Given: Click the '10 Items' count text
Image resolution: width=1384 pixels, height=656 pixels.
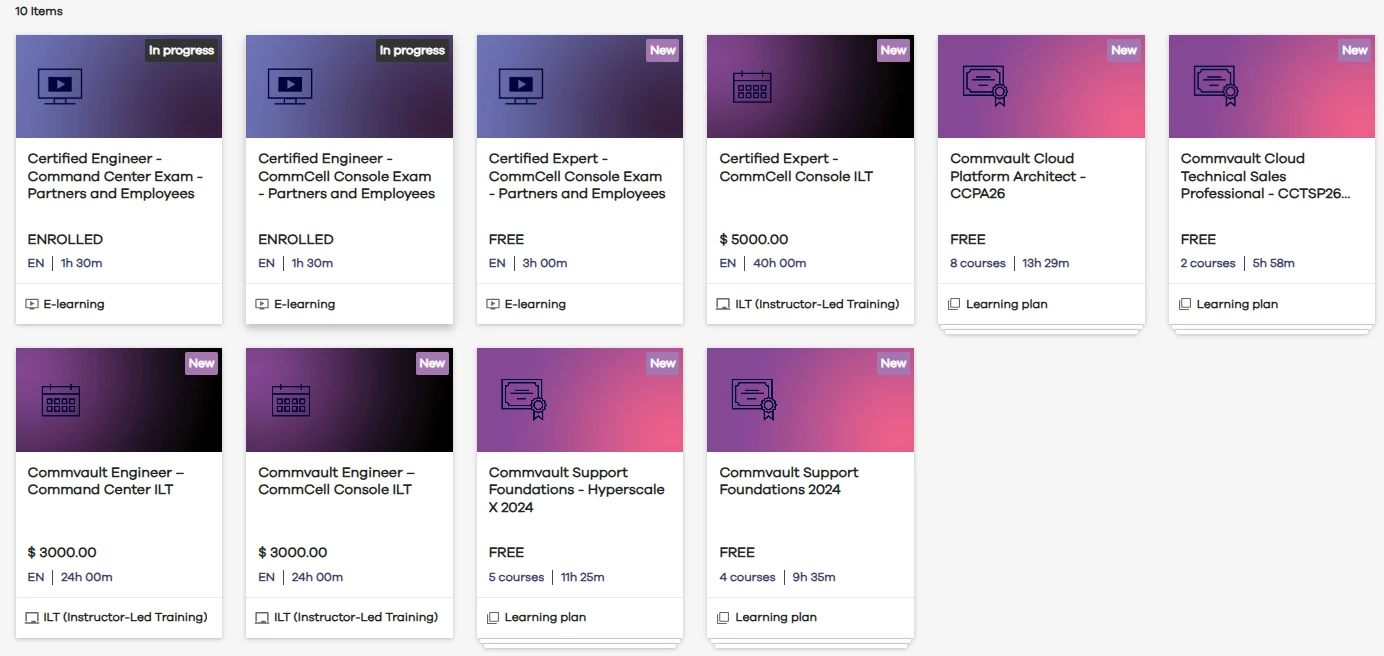Looking at the screenshot, I should click(x=39, y=12).
